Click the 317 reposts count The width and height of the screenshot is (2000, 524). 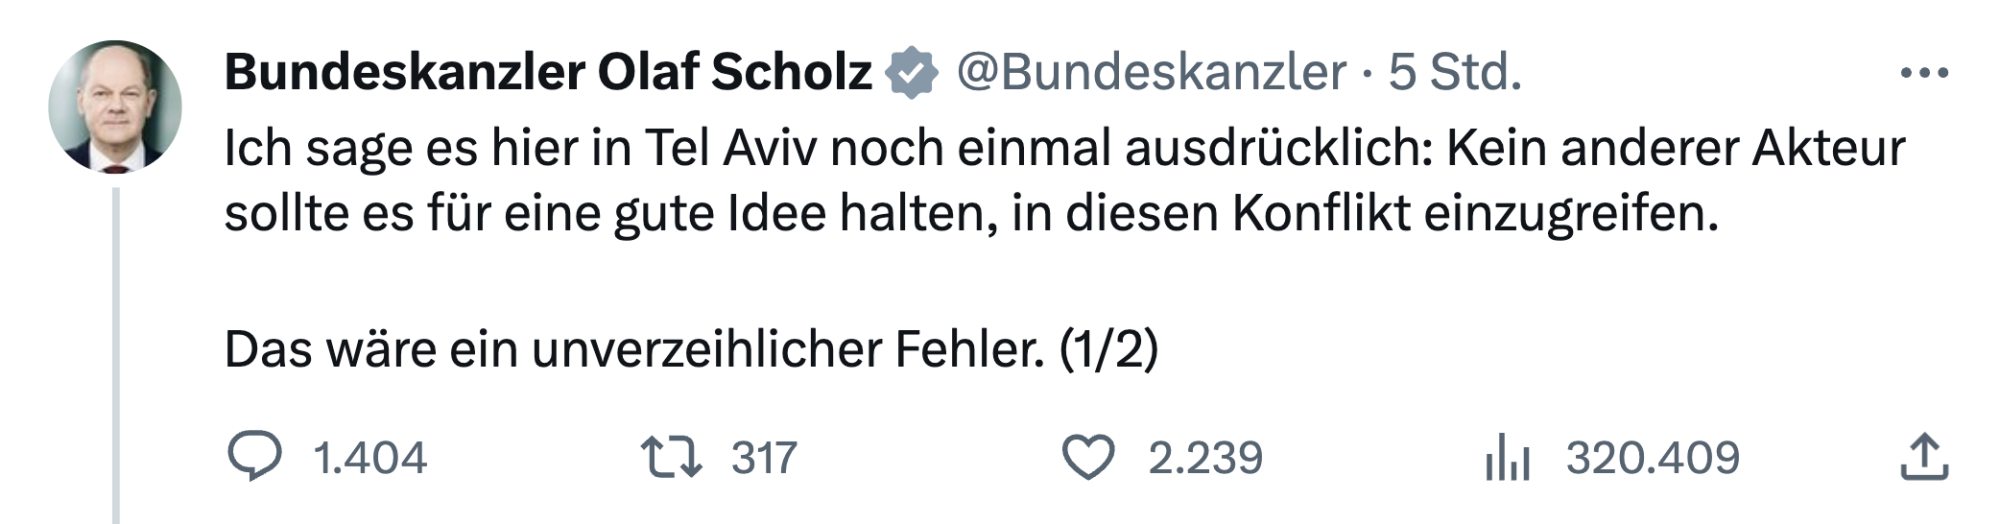tap(764, 458)
